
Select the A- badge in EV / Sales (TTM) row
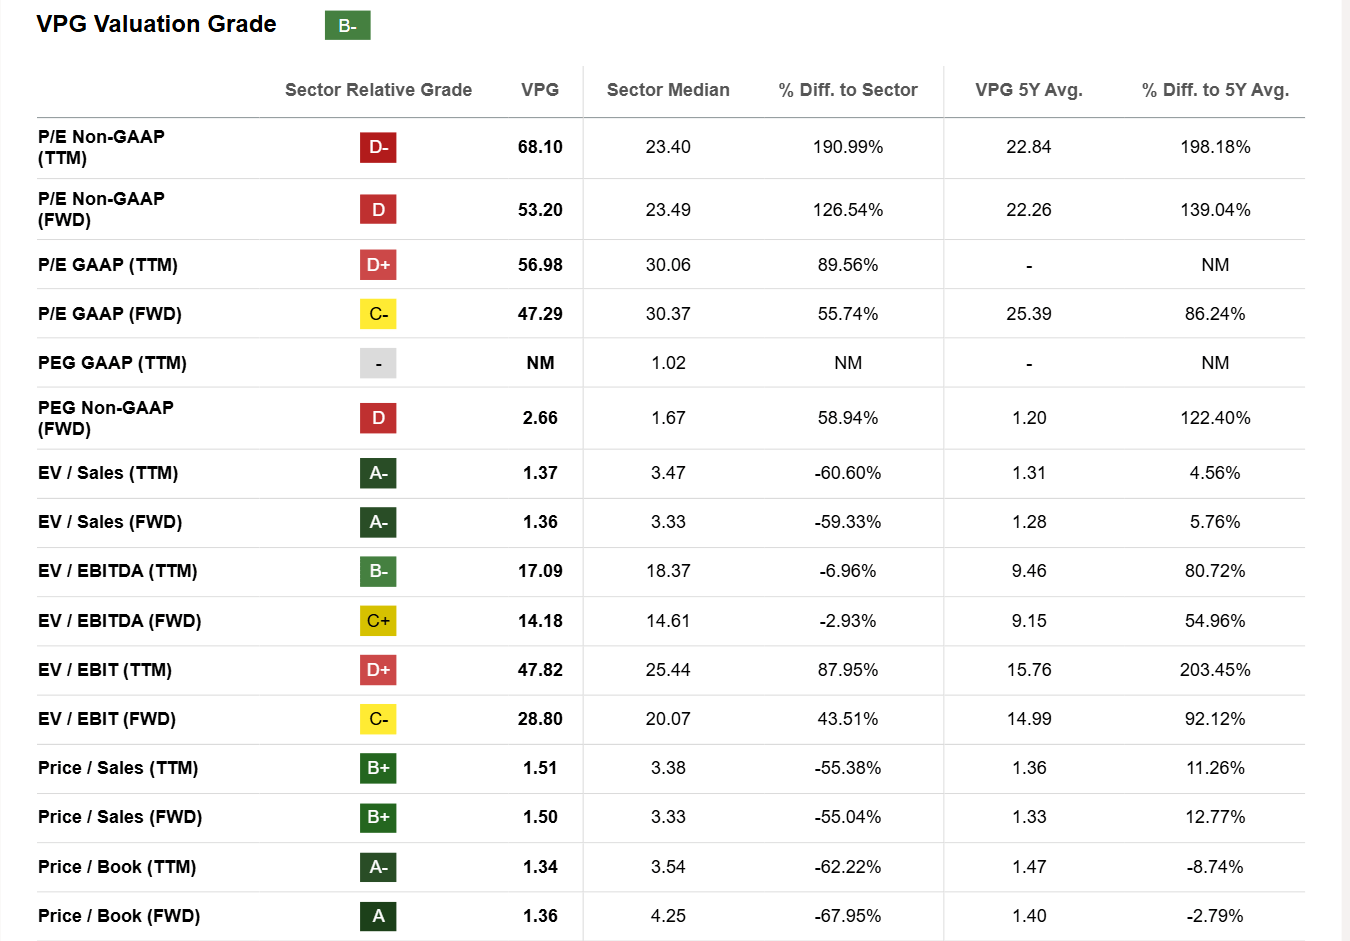(x=378, y=473)
